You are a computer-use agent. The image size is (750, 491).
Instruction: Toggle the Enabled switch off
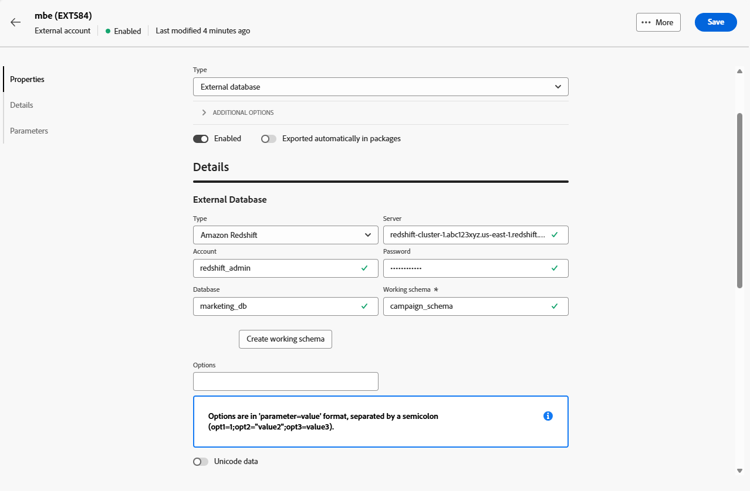pos(201,139)
